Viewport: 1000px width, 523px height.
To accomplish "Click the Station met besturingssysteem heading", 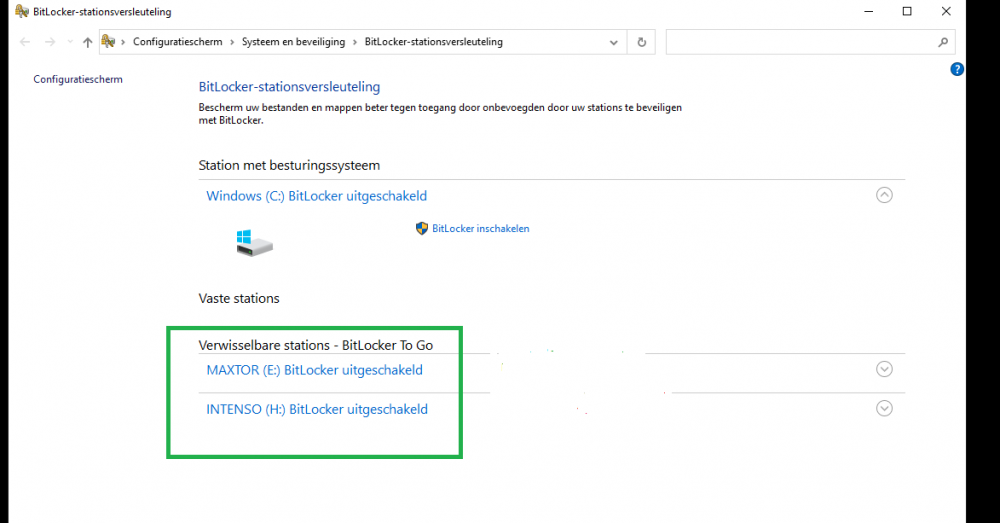I will [289, 165].
